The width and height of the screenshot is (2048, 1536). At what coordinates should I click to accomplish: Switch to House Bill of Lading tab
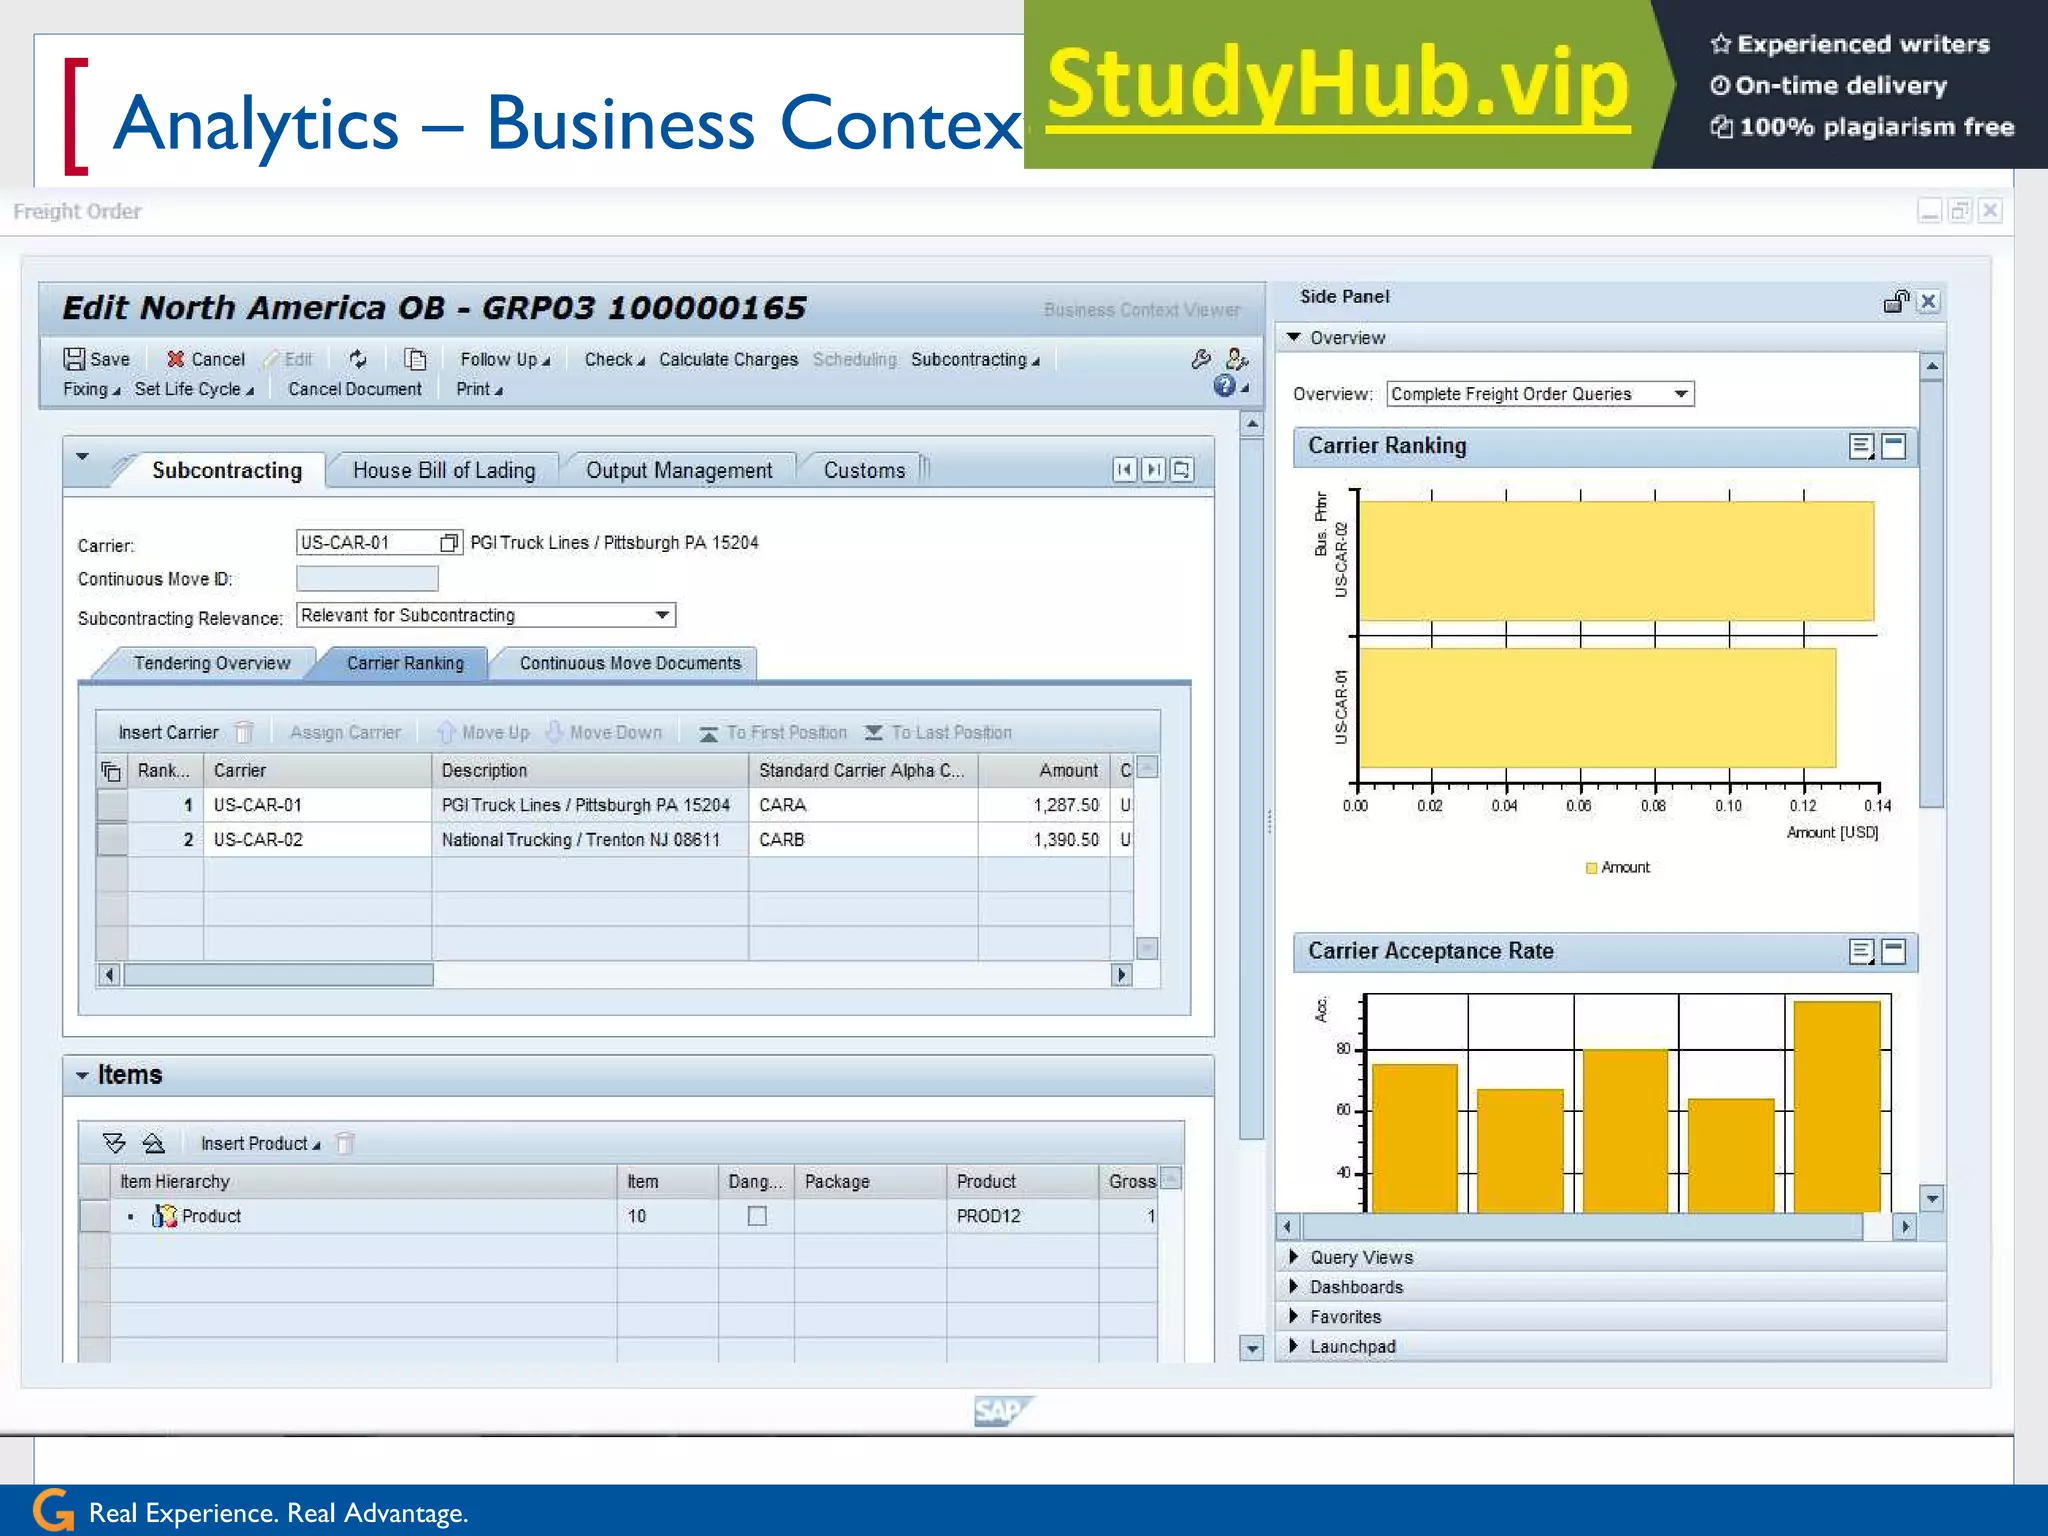click(444, 470)
